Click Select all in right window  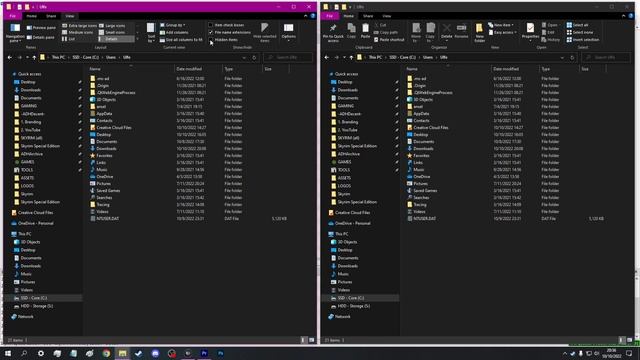[x=577, y=25]
